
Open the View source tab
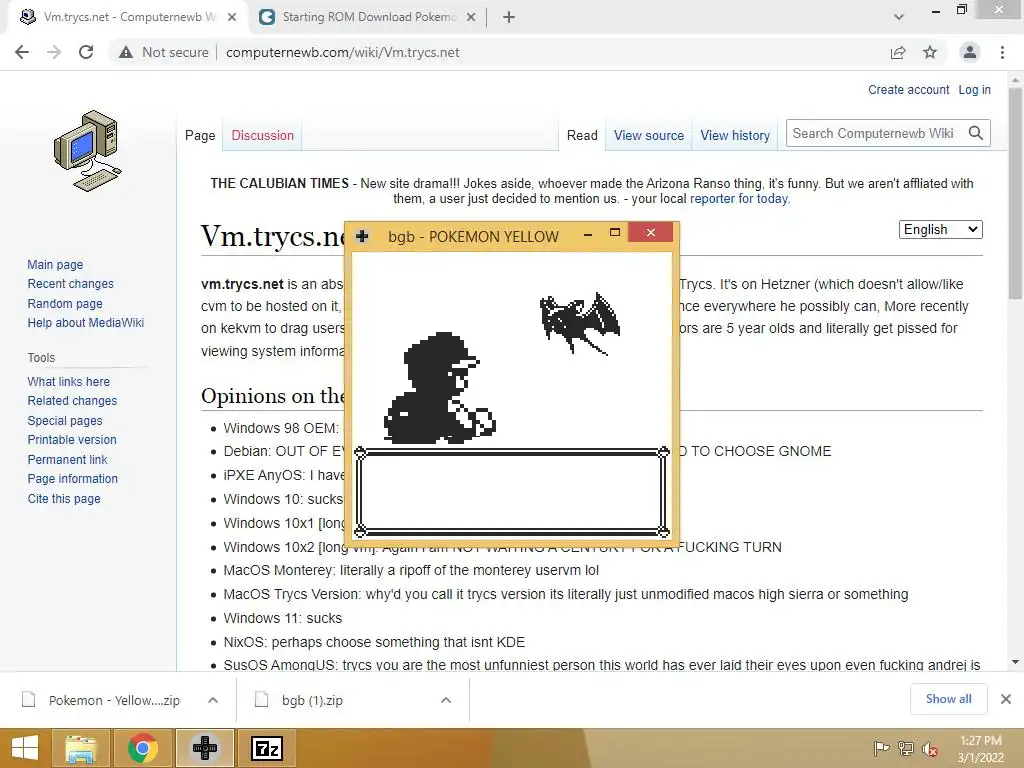coord(648,135)
